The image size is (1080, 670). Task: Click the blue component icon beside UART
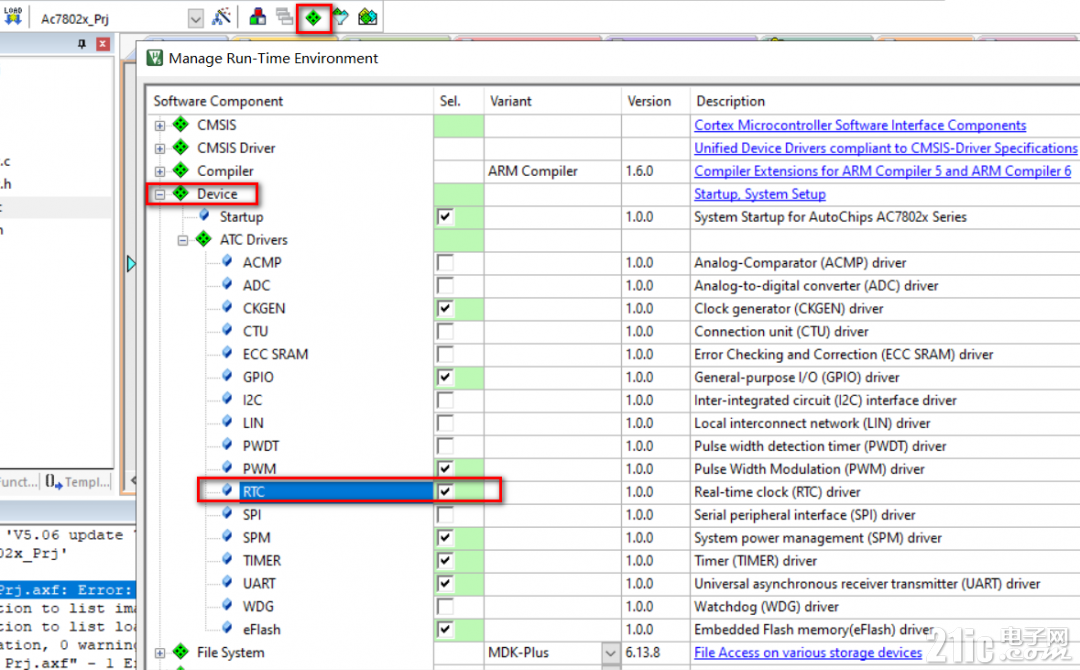[227, 583]
